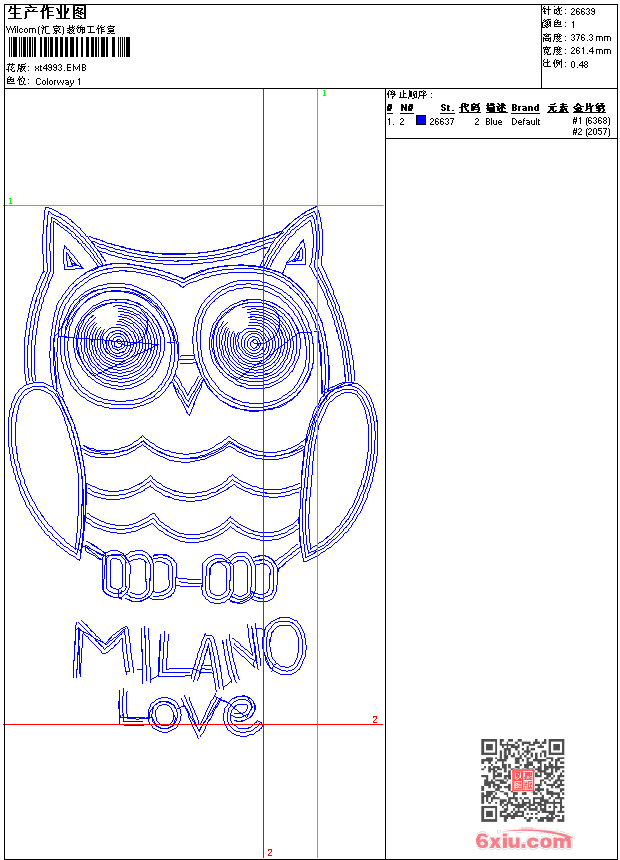Click the green marker 1 at top
Viewport: 620px width, 860px height.
[324, 93]
